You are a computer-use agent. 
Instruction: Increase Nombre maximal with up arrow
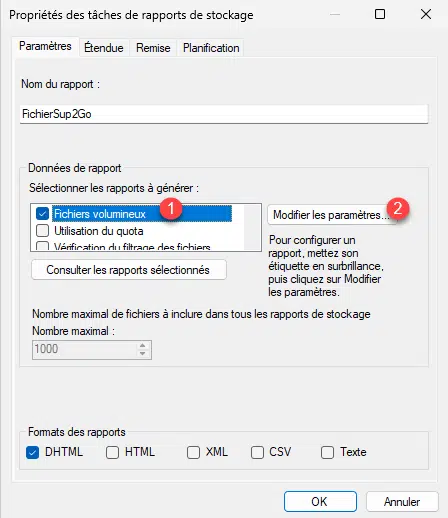click(143, 345)
